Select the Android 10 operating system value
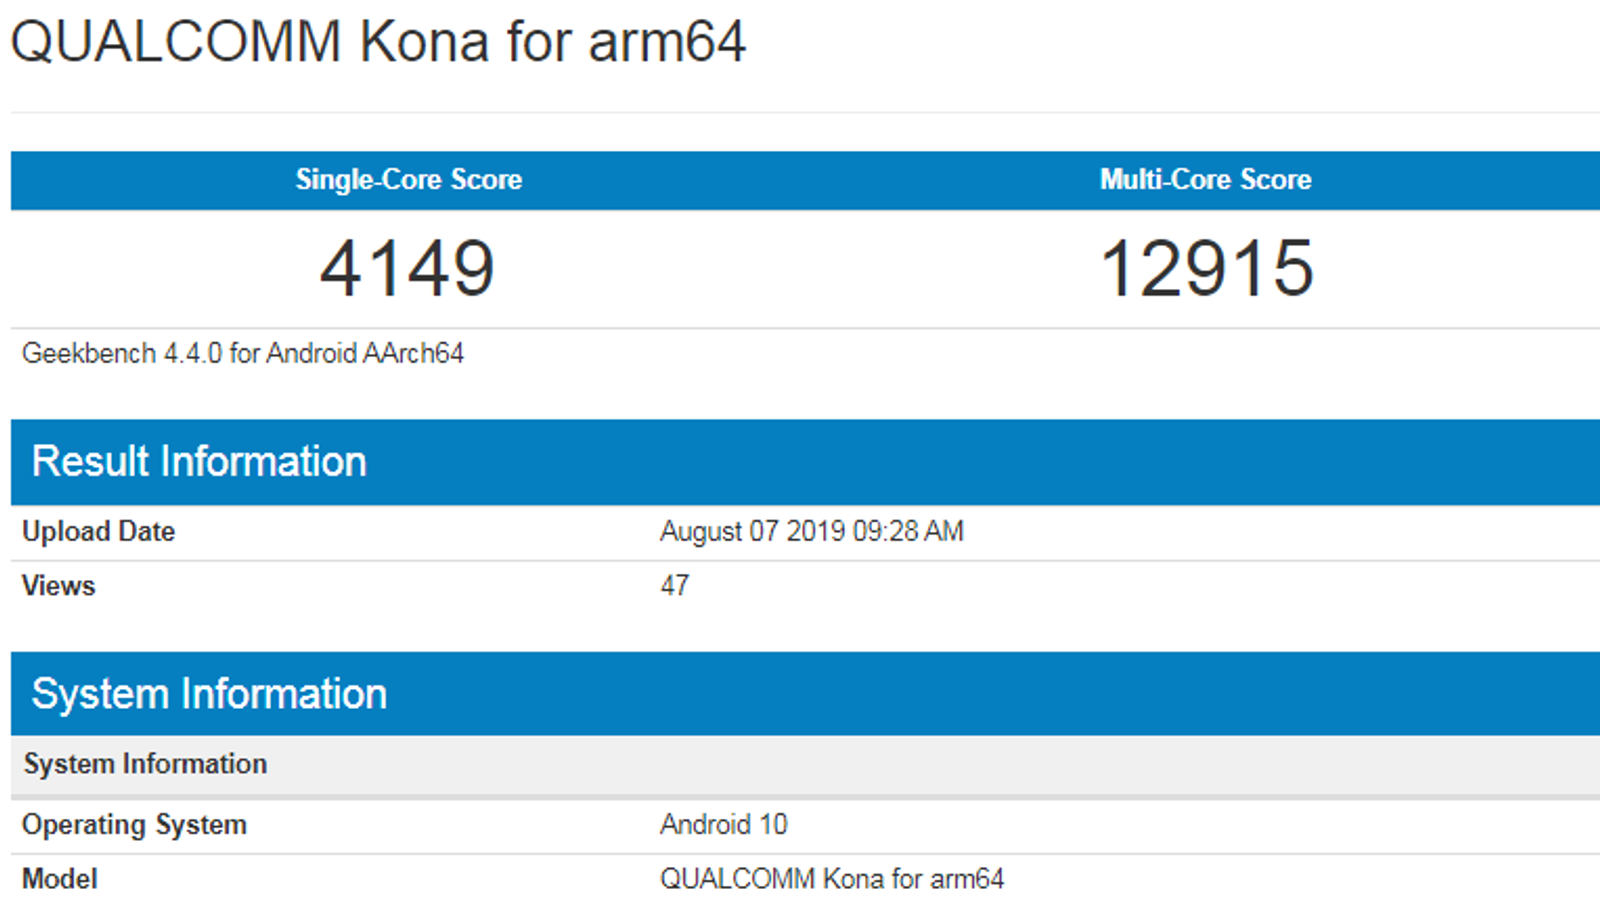 (723, 825)
